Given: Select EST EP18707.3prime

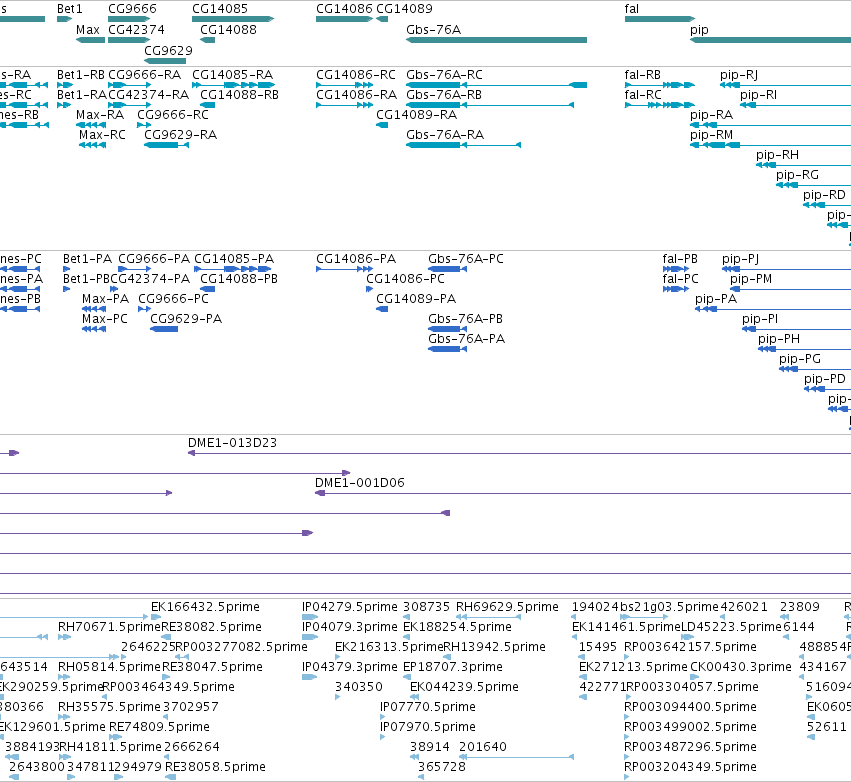Looking at the screenshot, I should [407, 677].
